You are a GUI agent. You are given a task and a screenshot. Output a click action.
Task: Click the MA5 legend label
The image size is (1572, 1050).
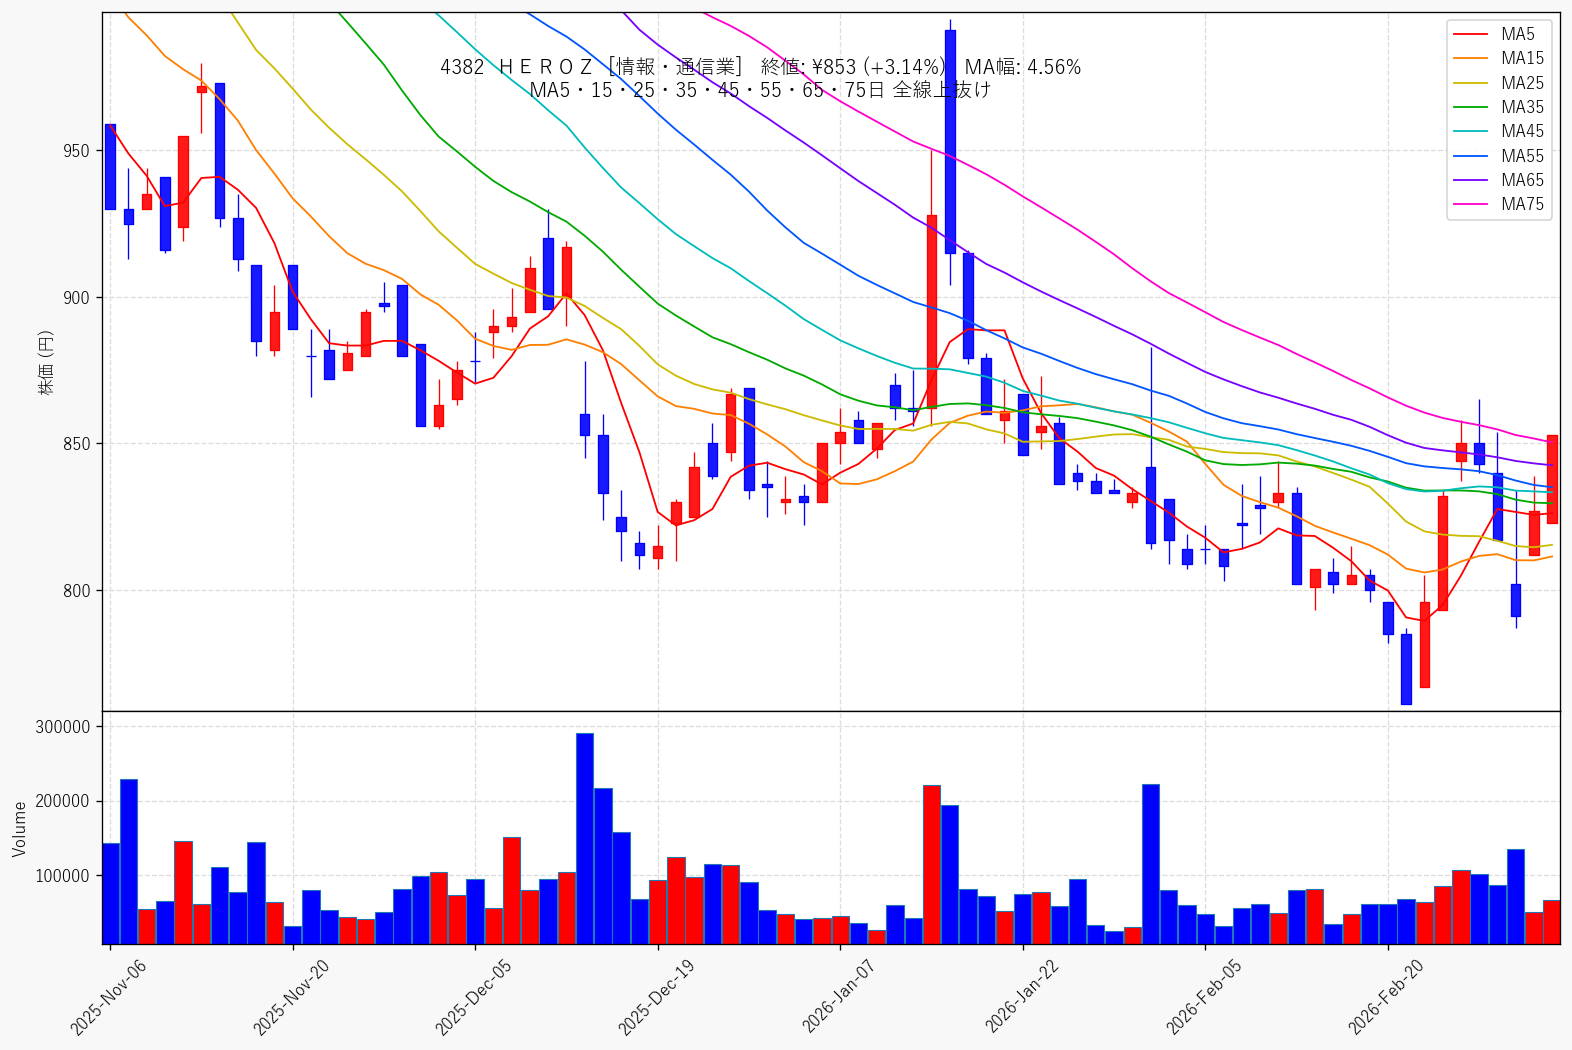tap(1517, 34)
